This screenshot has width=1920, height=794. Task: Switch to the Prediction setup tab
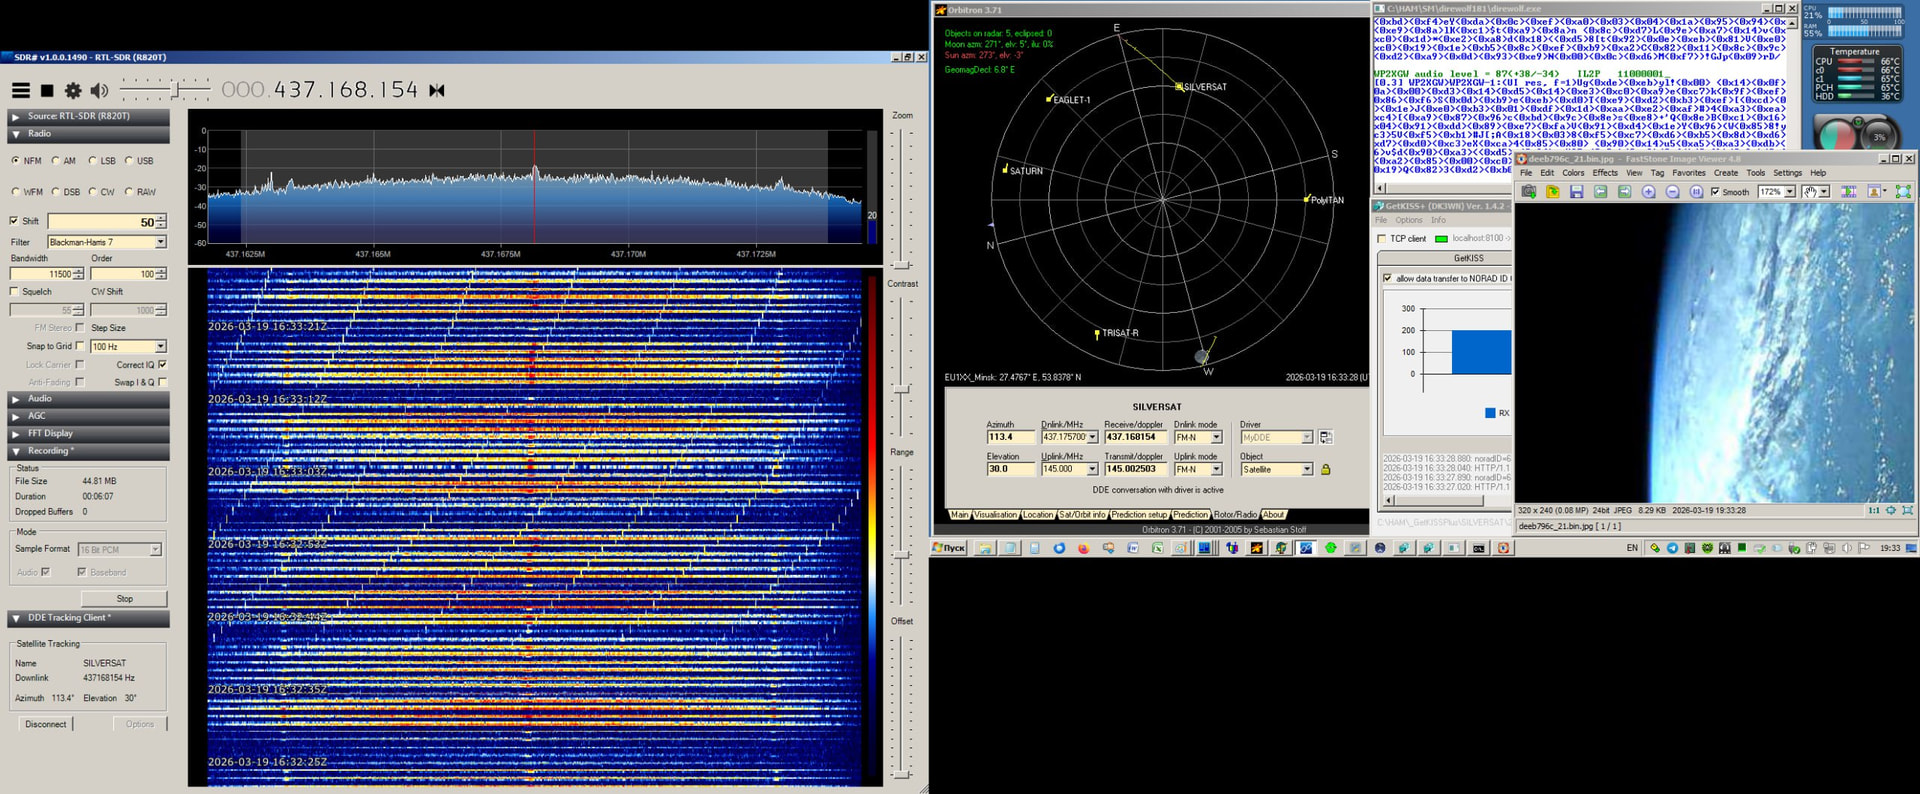1139,515
